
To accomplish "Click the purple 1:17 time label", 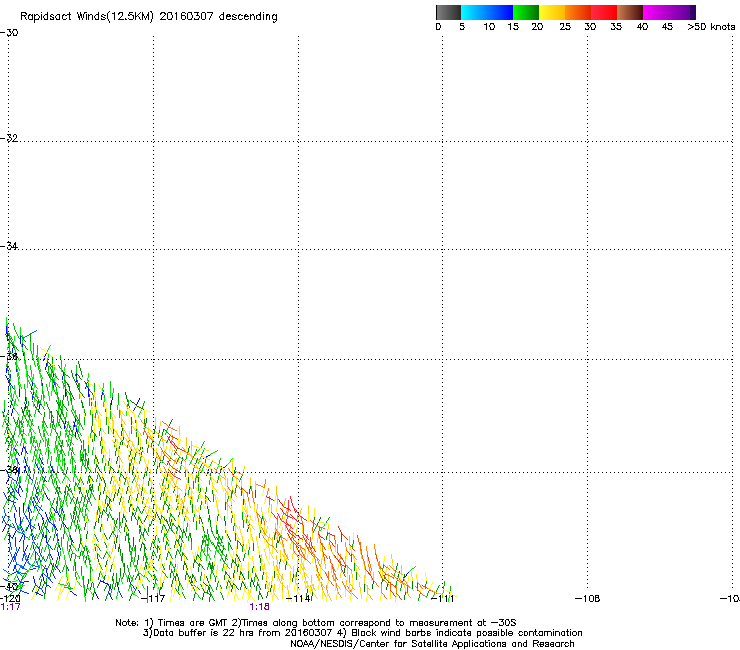I will [10, 607].
